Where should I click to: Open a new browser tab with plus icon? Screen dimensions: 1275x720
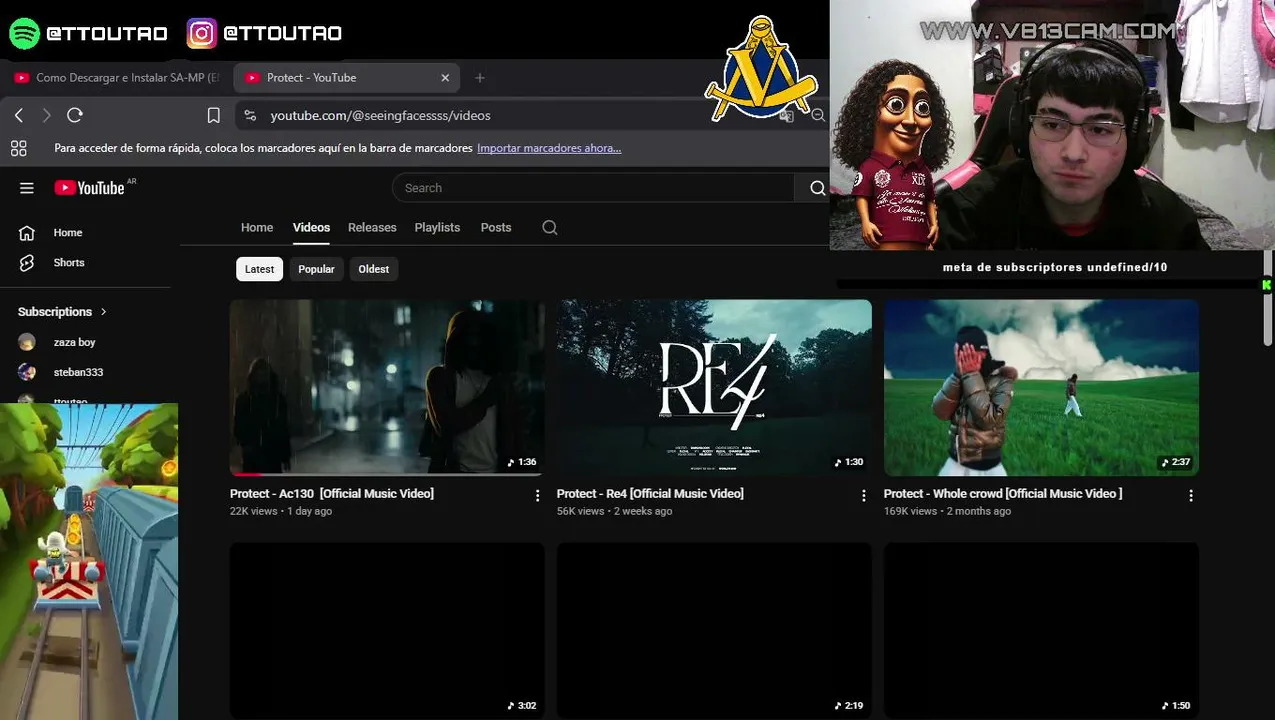pyautogui.click(x=480, y=77)
